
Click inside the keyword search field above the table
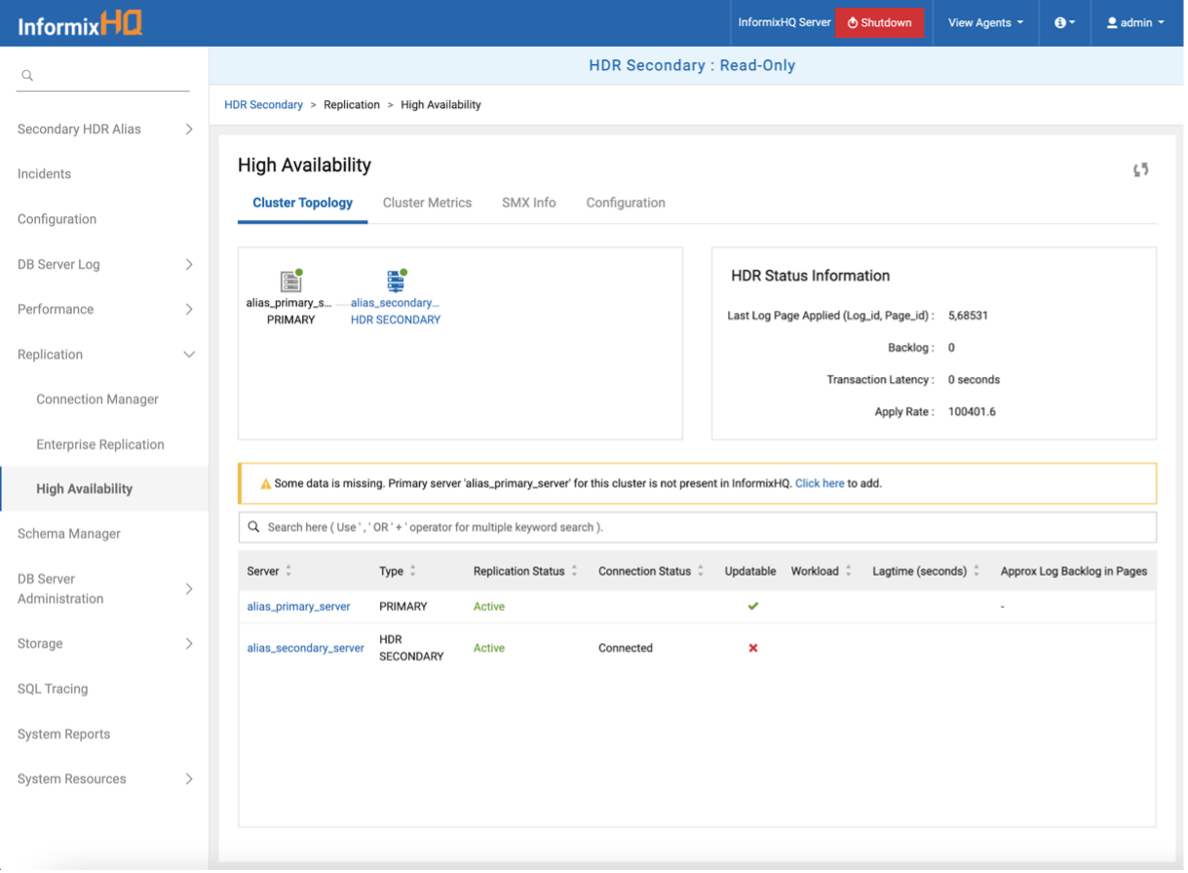click(600, 526)
